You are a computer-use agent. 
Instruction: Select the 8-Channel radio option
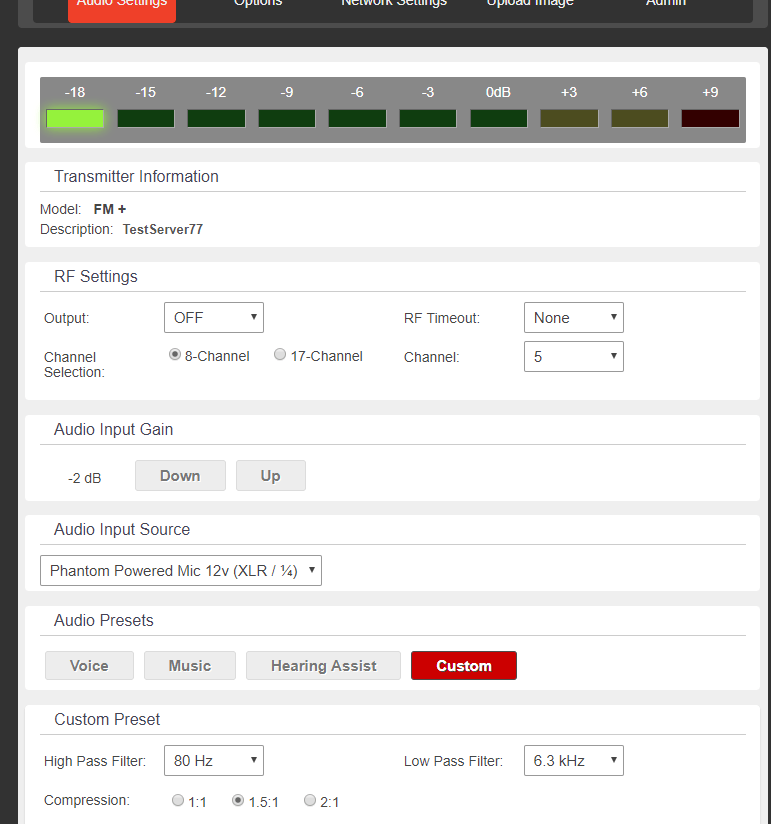175,355
